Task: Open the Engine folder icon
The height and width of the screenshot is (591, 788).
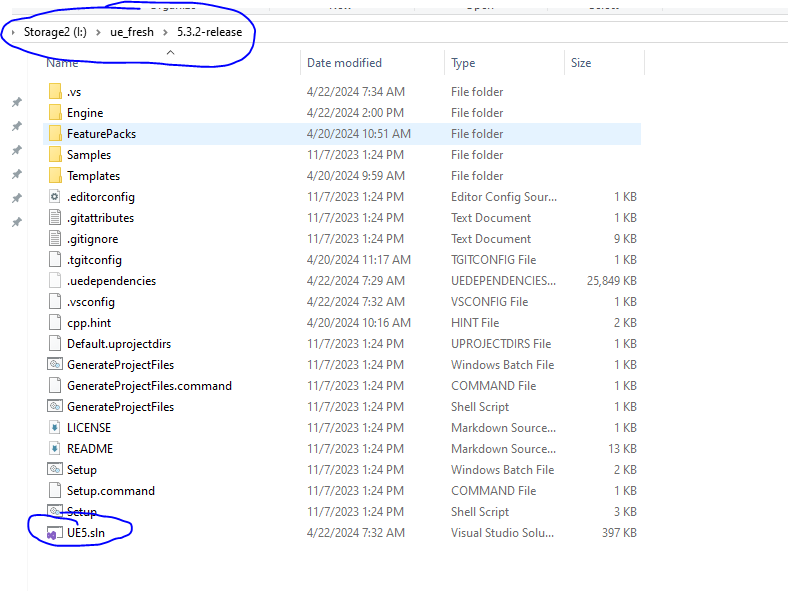Action: click(55, 113)
